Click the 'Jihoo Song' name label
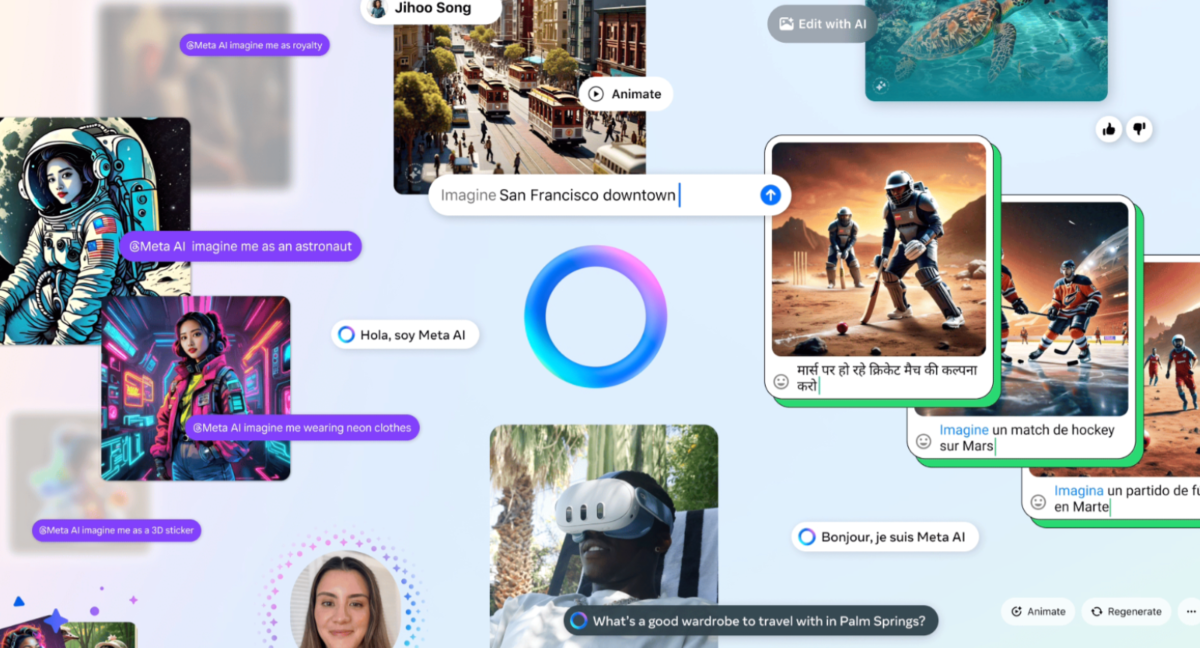 [433, 9]
